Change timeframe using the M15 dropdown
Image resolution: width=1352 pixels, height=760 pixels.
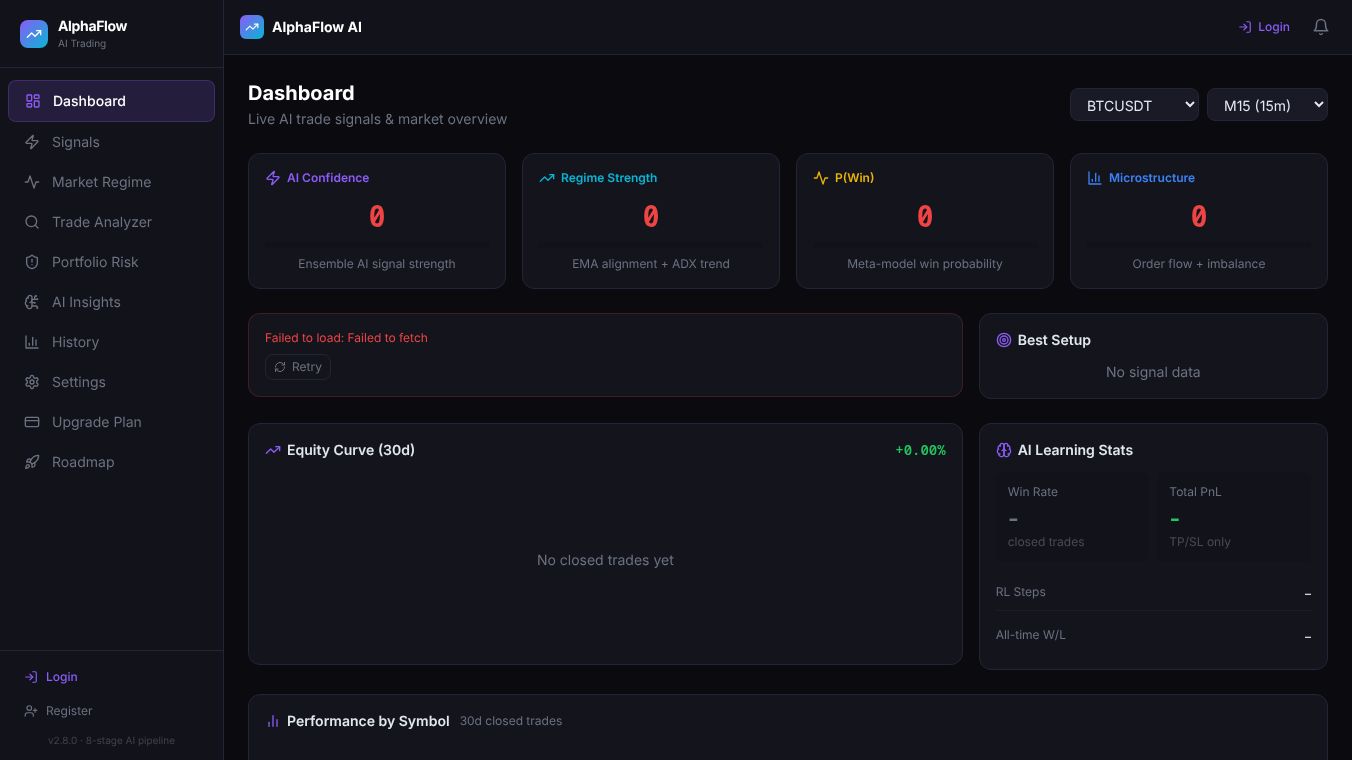pos(1267,104)
